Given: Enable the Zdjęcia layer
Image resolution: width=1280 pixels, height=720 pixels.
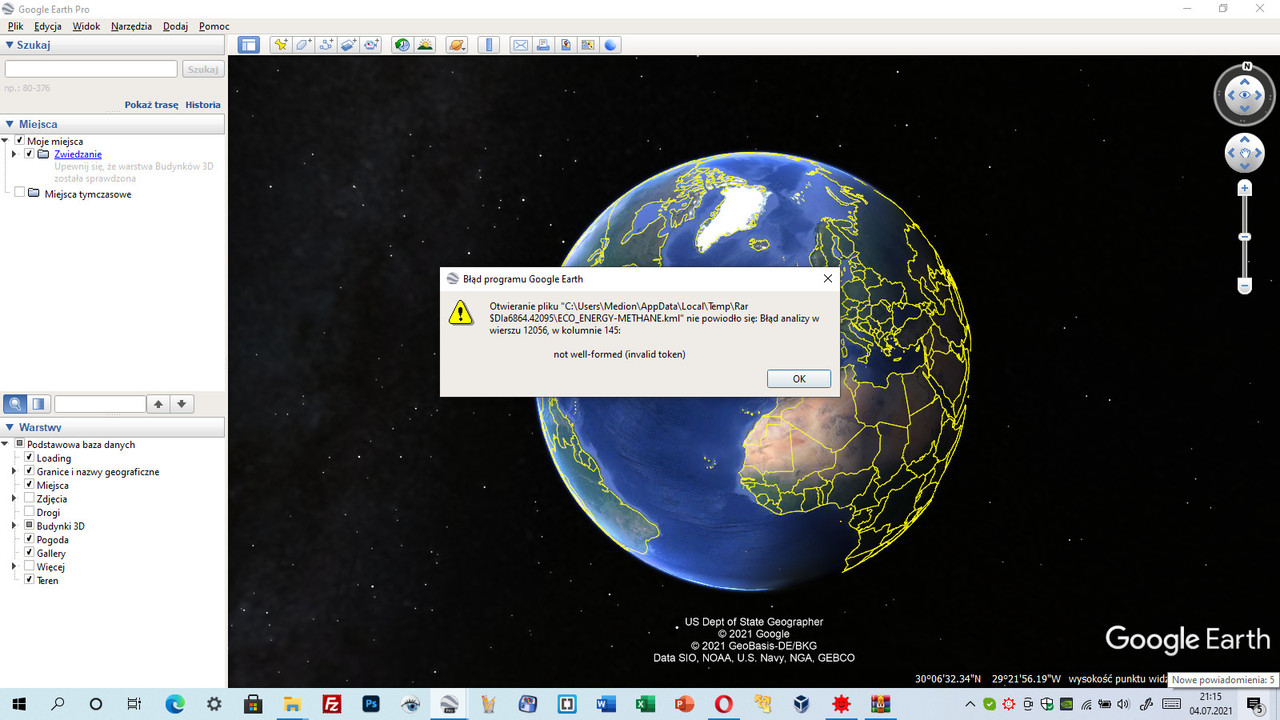Looking at the screenshot, I should [x=29, y=498].
